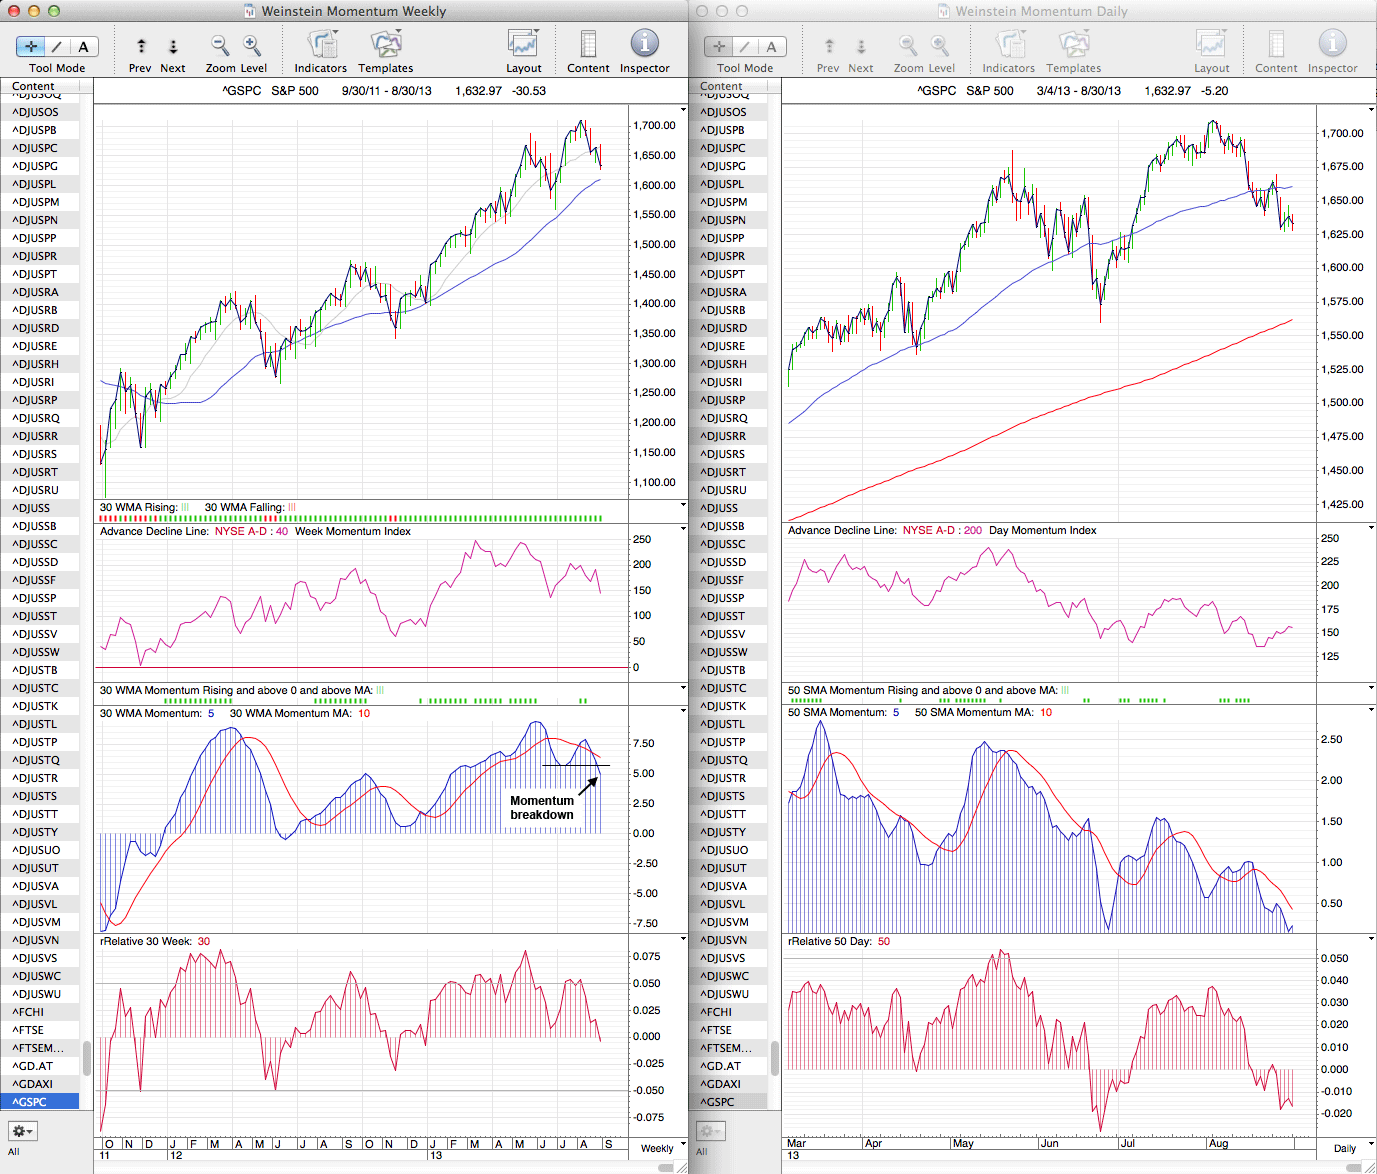Screen dimensions: 1377x1174
Task: Select text annotation tool in Daily window
Action: (771, 46)
